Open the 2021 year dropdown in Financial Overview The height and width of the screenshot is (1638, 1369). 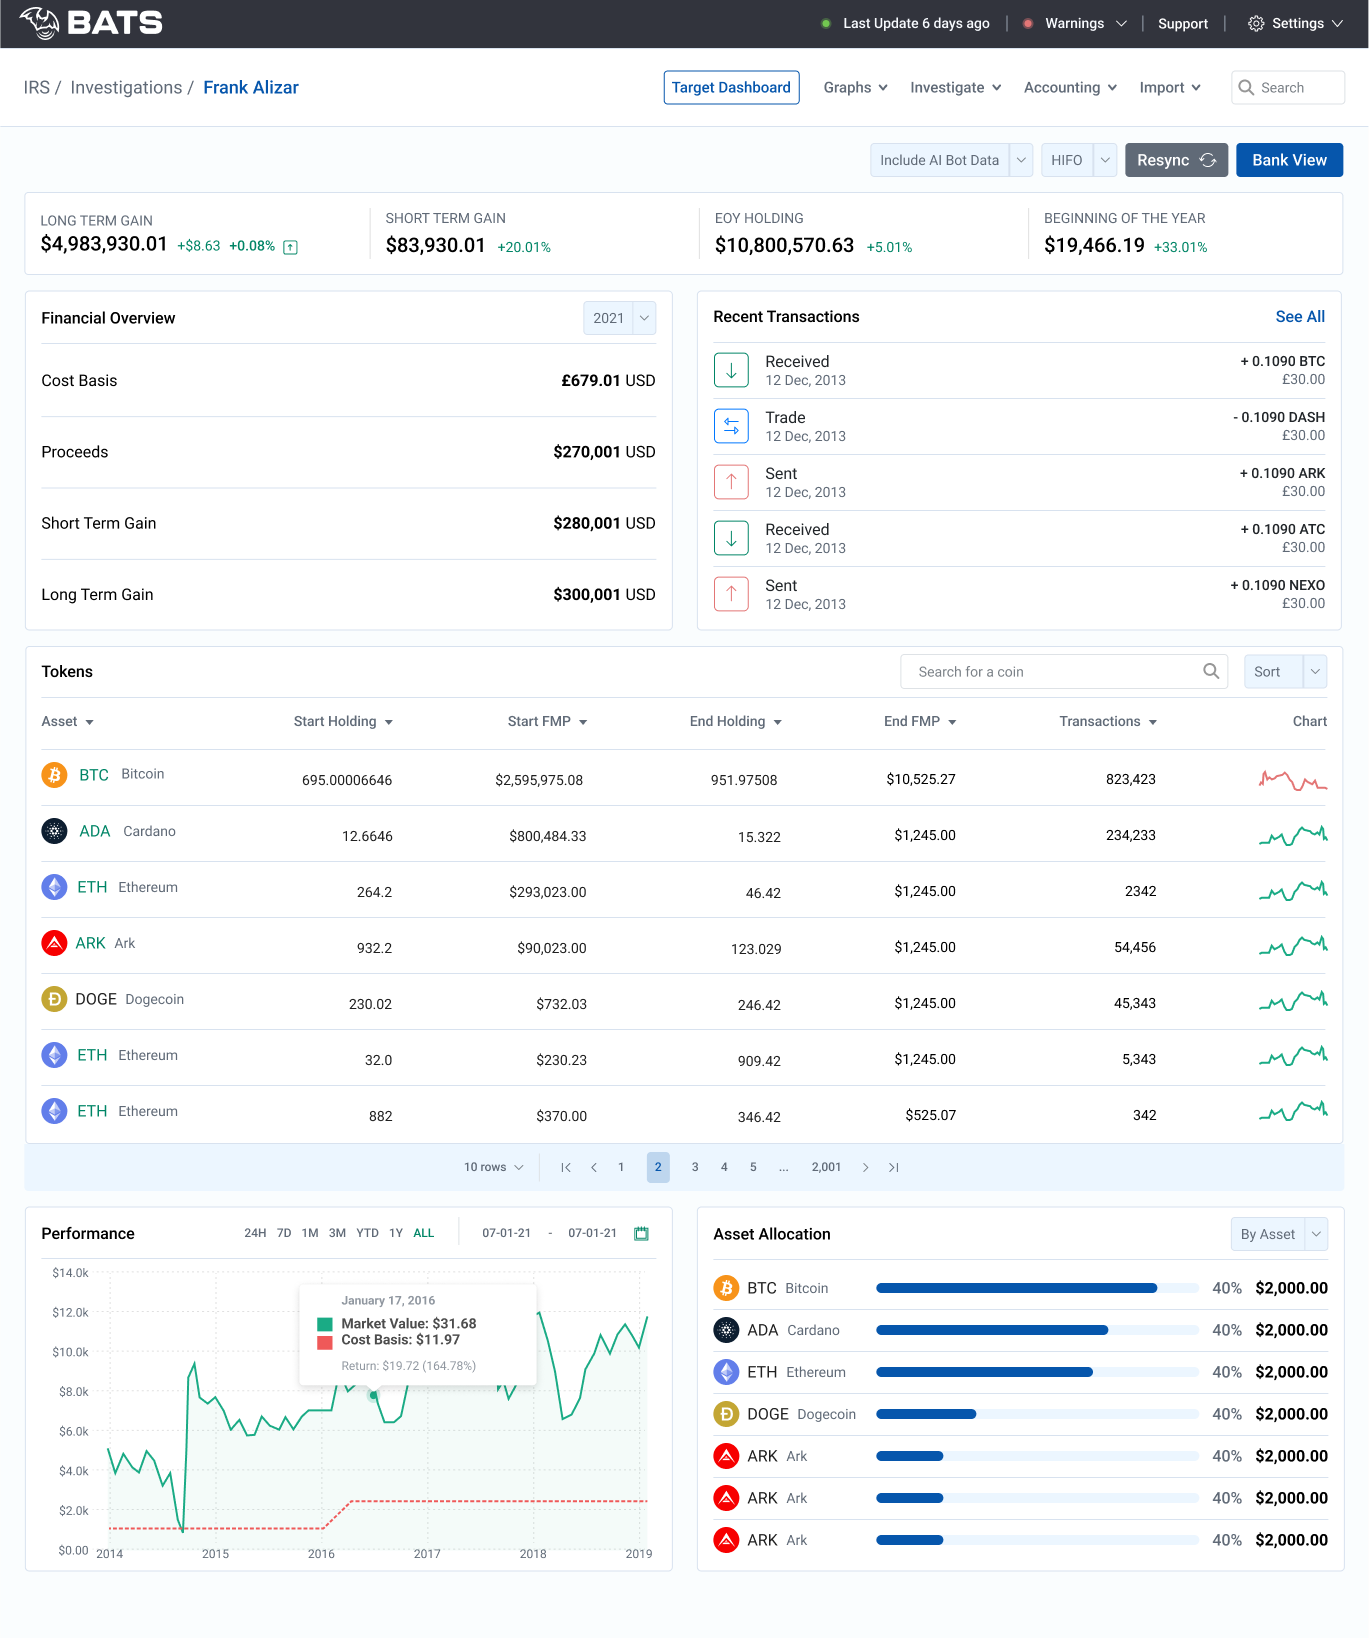619,318
